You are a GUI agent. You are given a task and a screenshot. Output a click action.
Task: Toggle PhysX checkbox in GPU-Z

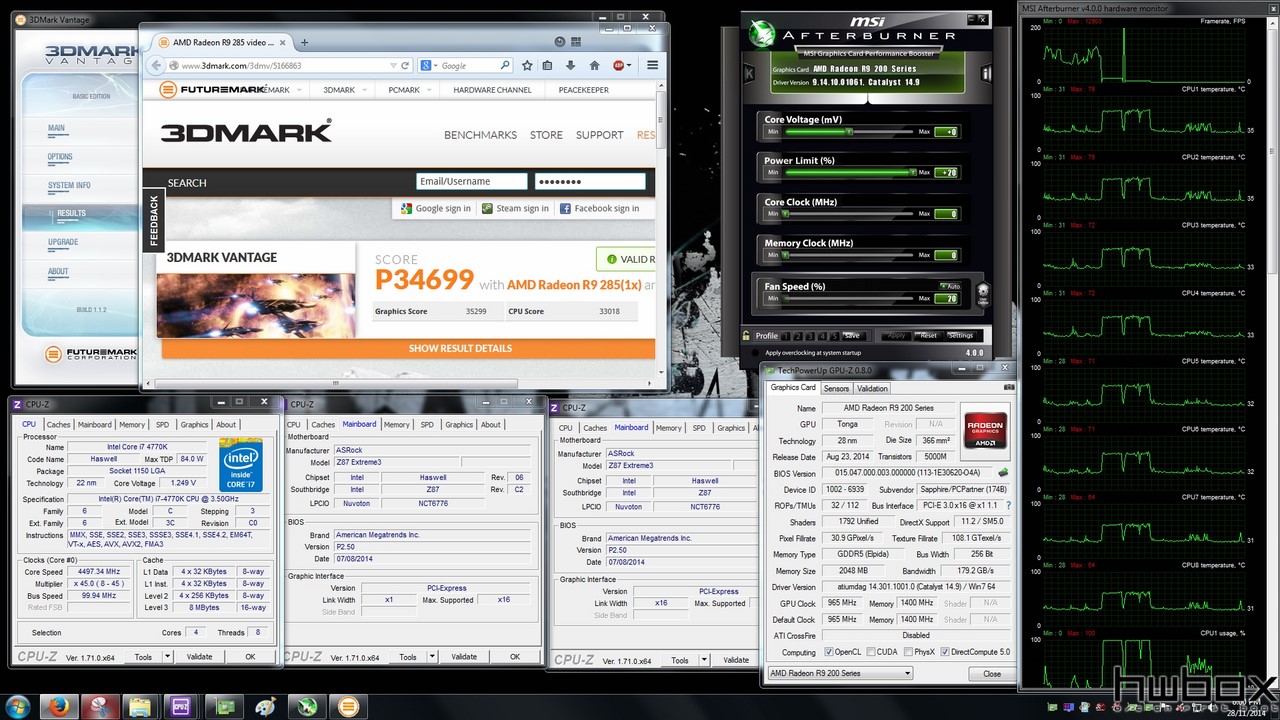tap(907, 652)
